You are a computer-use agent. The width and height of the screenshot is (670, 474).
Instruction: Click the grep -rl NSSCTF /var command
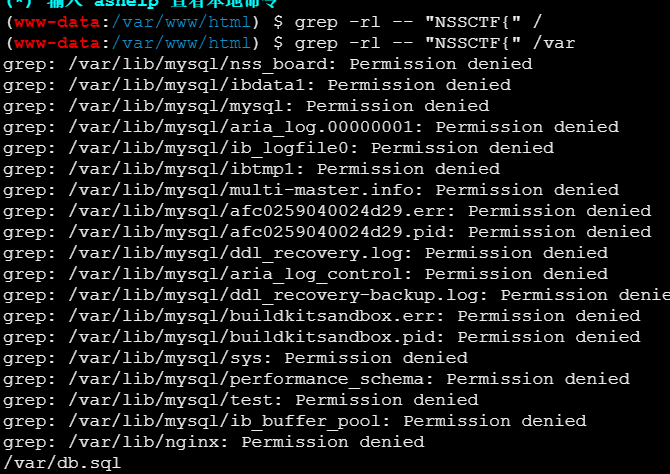(x=435, y=43)
